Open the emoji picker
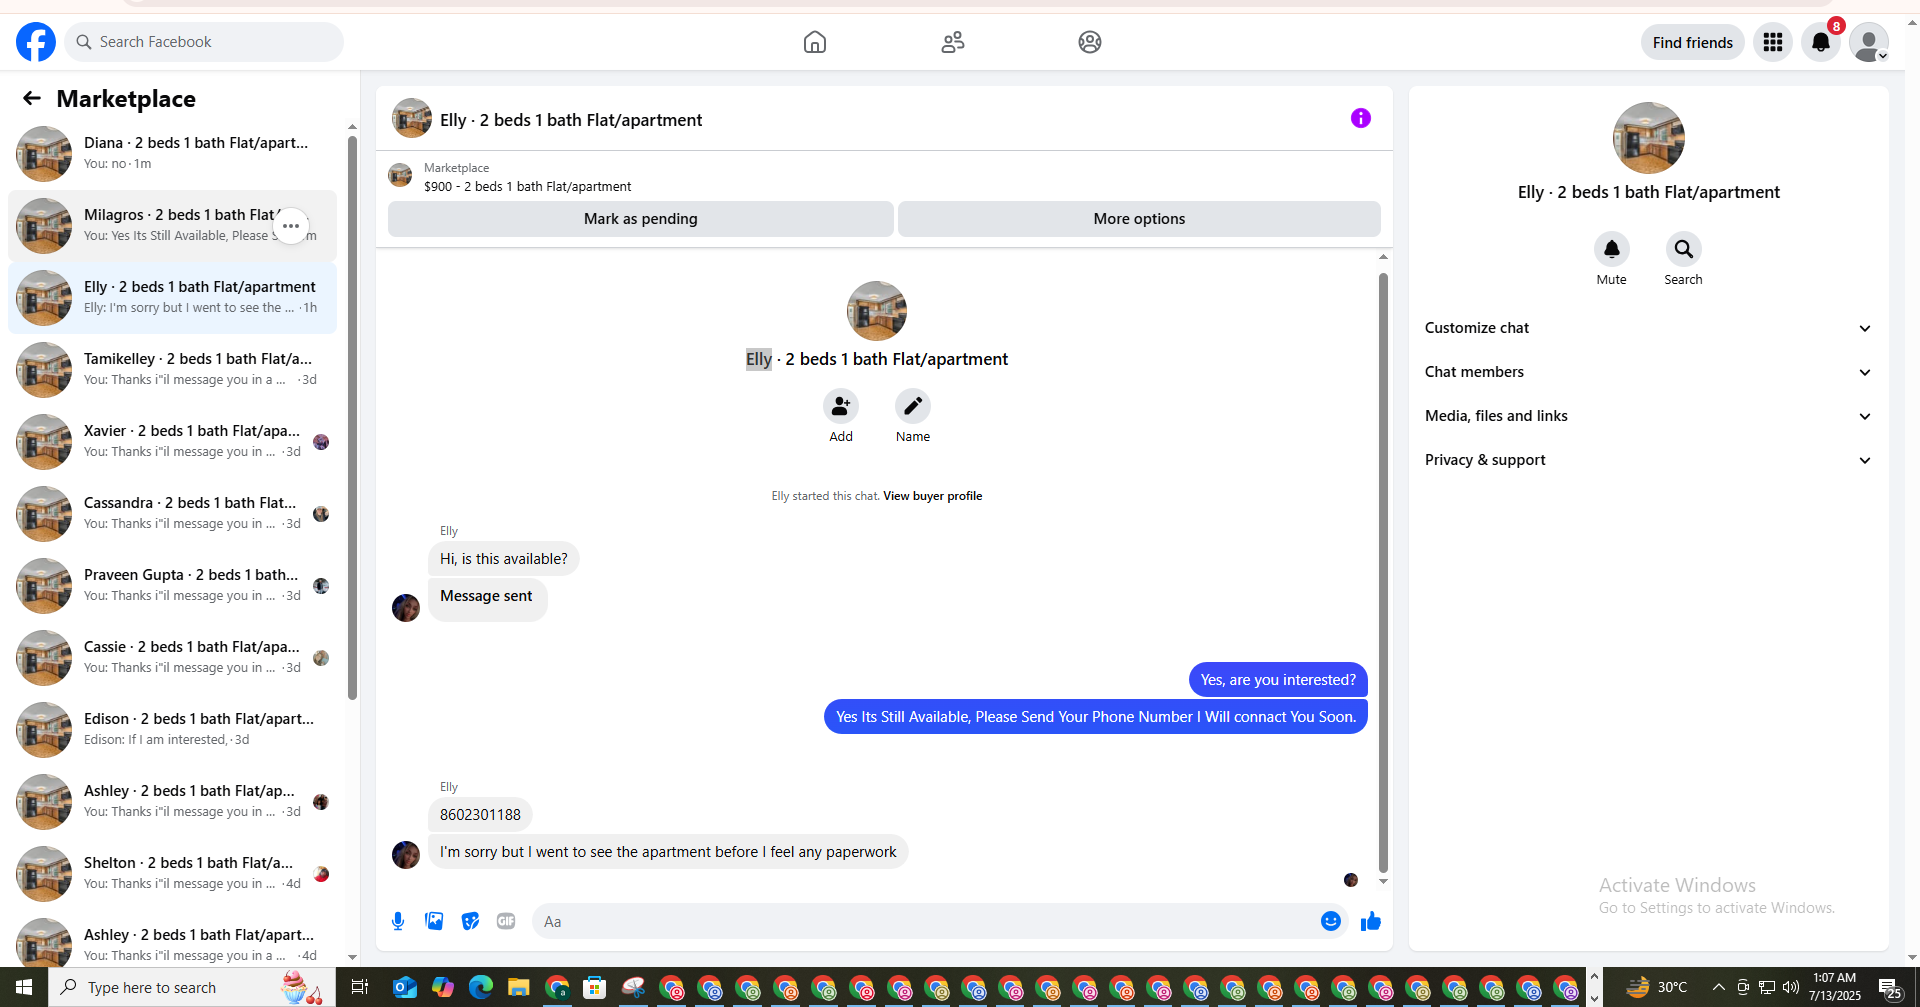 (x=1331, y=921)
